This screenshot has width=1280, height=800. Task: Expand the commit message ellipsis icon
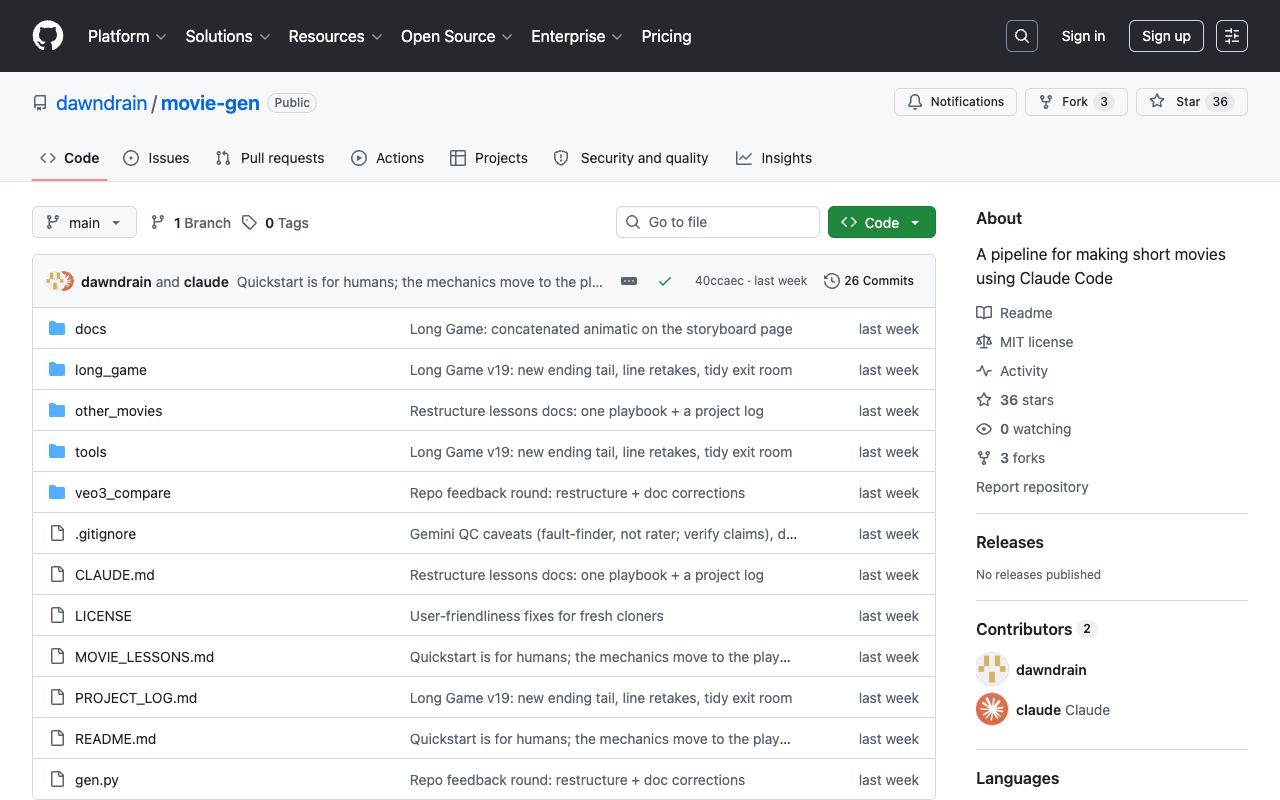629,281
